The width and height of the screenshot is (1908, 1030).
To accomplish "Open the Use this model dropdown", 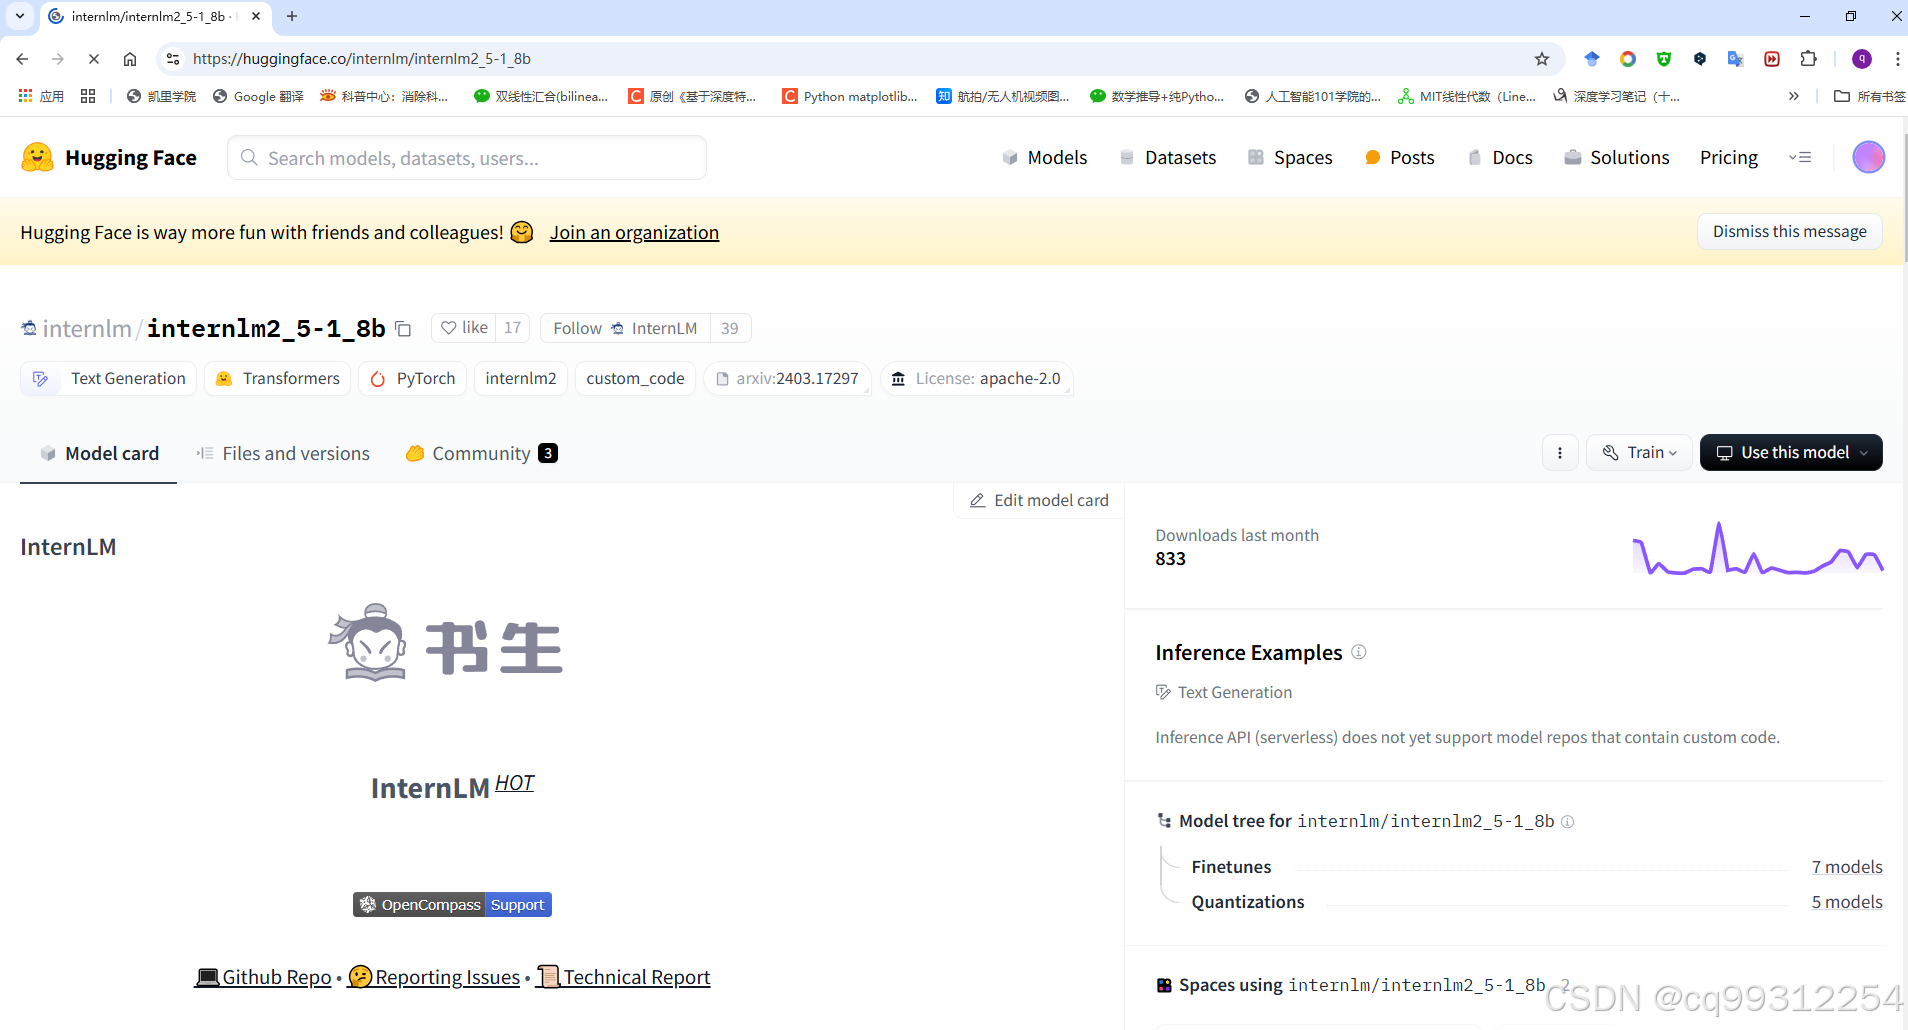I will point(1791,453).
